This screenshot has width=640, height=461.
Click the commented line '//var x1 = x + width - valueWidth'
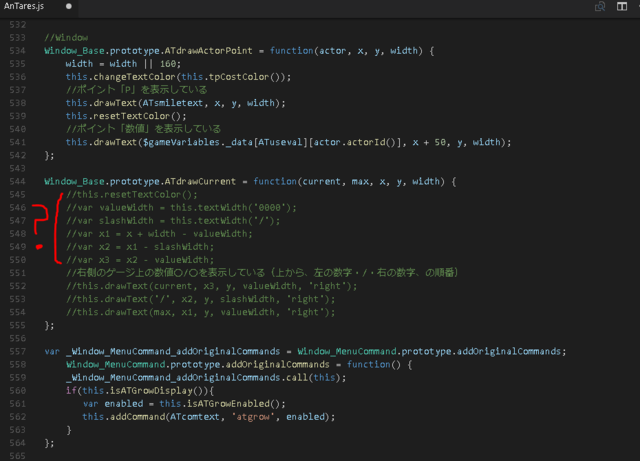tap(159, 234)
